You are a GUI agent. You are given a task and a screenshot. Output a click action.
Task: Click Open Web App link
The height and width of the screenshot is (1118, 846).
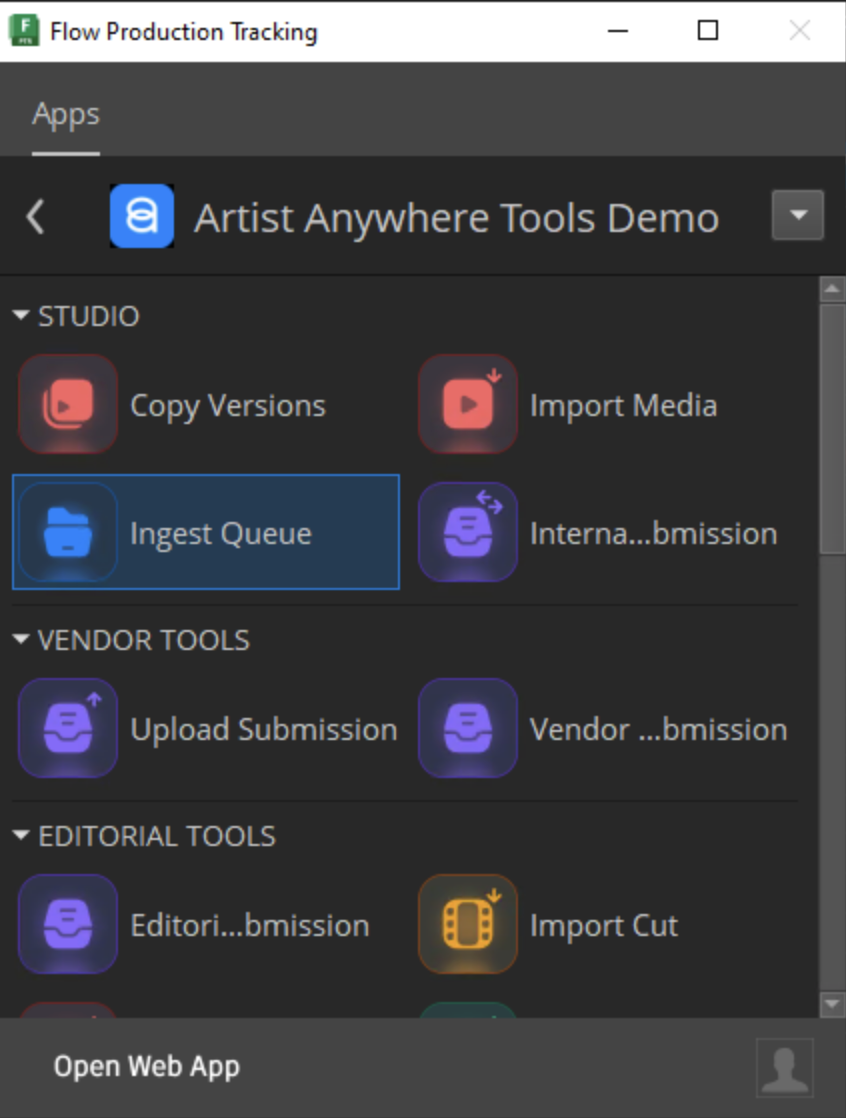[x=147, y=1067]
